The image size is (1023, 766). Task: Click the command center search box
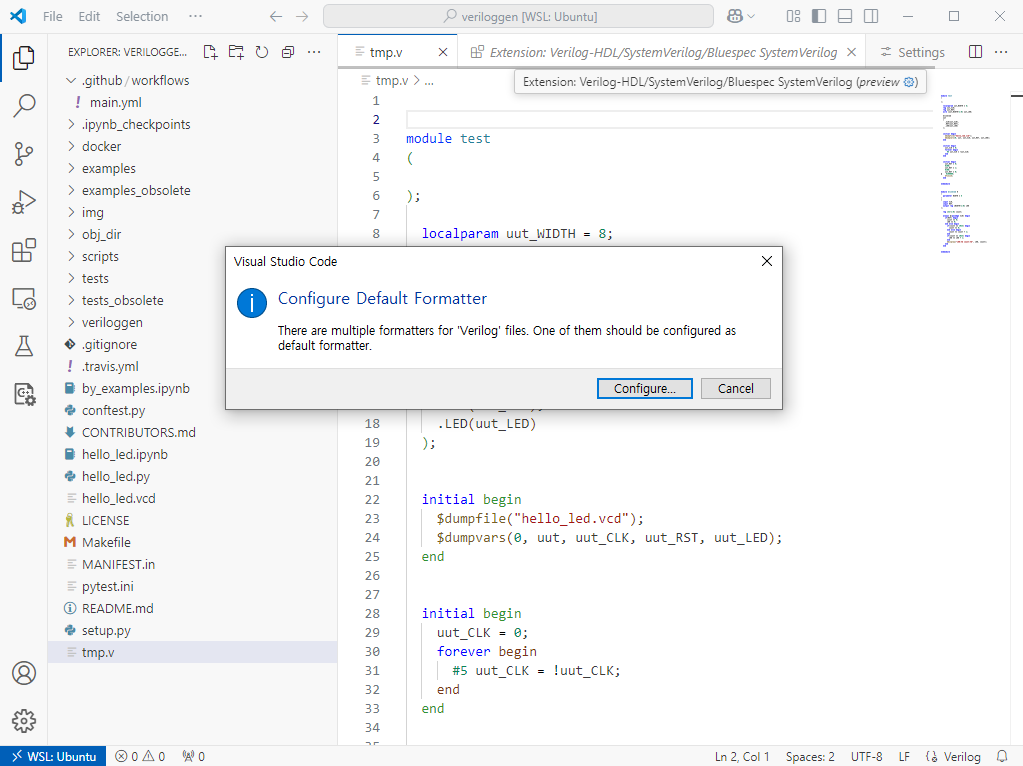point(519,16)
